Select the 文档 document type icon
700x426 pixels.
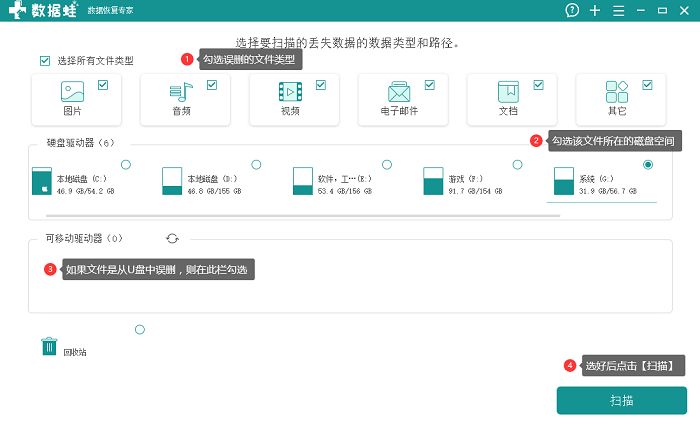tap(508, 92)
